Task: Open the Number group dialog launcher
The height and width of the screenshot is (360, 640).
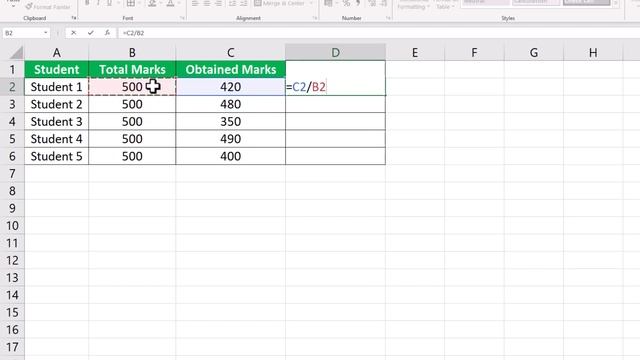Action: [x=388, y=18]
